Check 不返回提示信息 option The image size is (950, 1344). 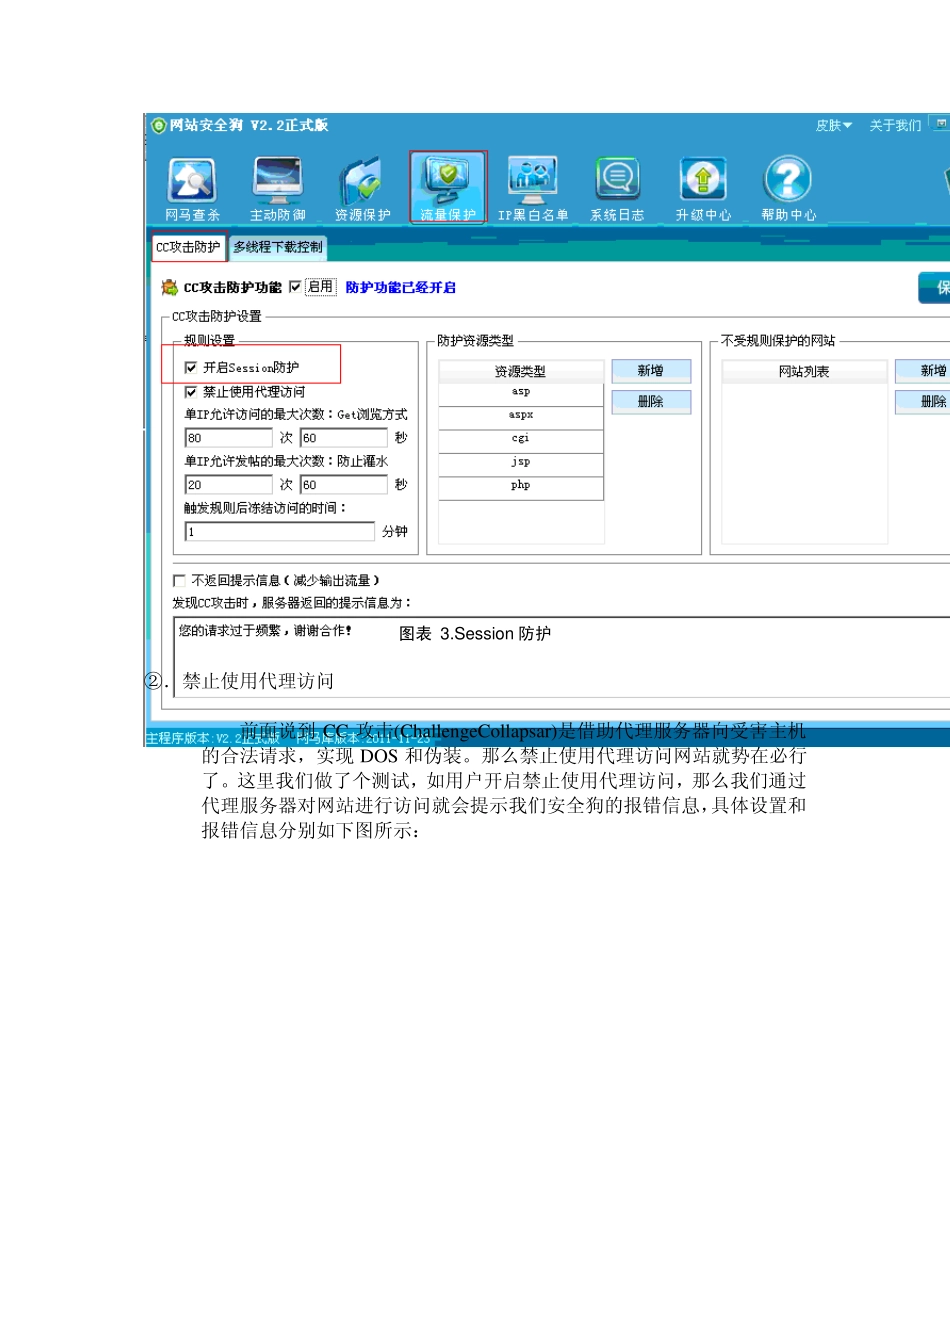(x=179, y=580)
